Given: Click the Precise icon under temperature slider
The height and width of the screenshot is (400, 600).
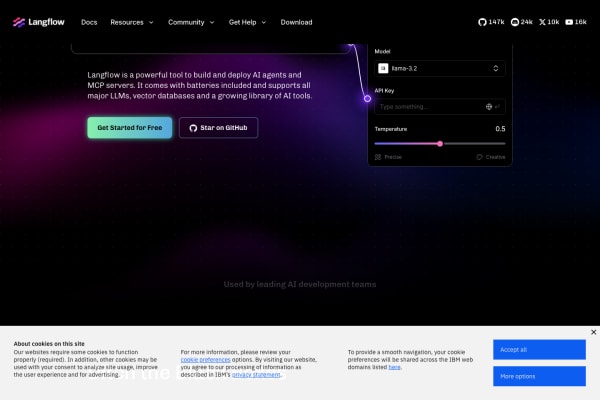Looking at the screenshot, I should click(378, 157).
